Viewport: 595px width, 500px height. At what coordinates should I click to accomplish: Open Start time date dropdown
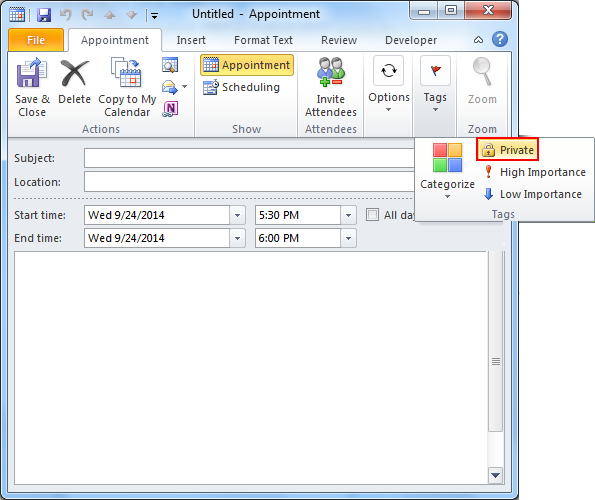pyautogui.click(x=238, y=215)
